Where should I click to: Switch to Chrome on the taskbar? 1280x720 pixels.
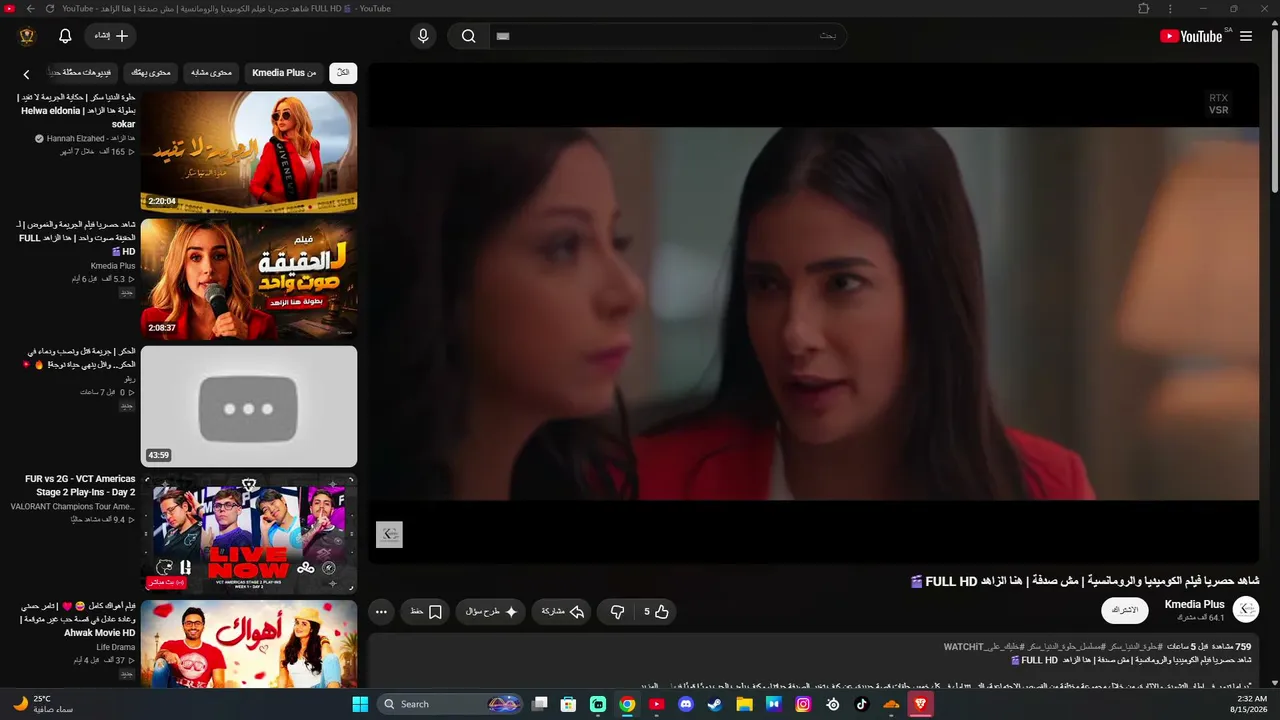click(627, 704)
